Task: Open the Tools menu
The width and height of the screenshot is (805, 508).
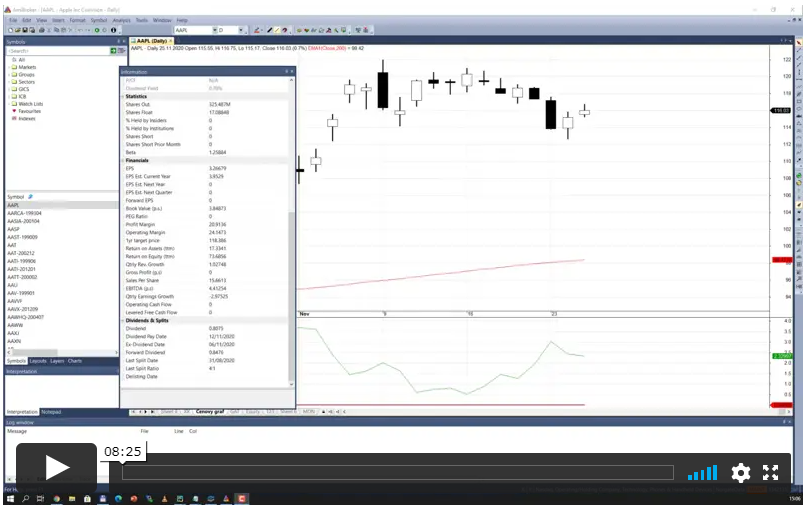Action: coord(142,20)
